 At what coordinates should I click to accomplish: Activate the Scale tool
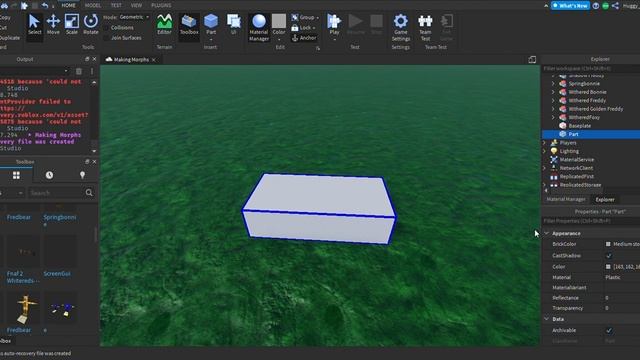click(72, 24)
